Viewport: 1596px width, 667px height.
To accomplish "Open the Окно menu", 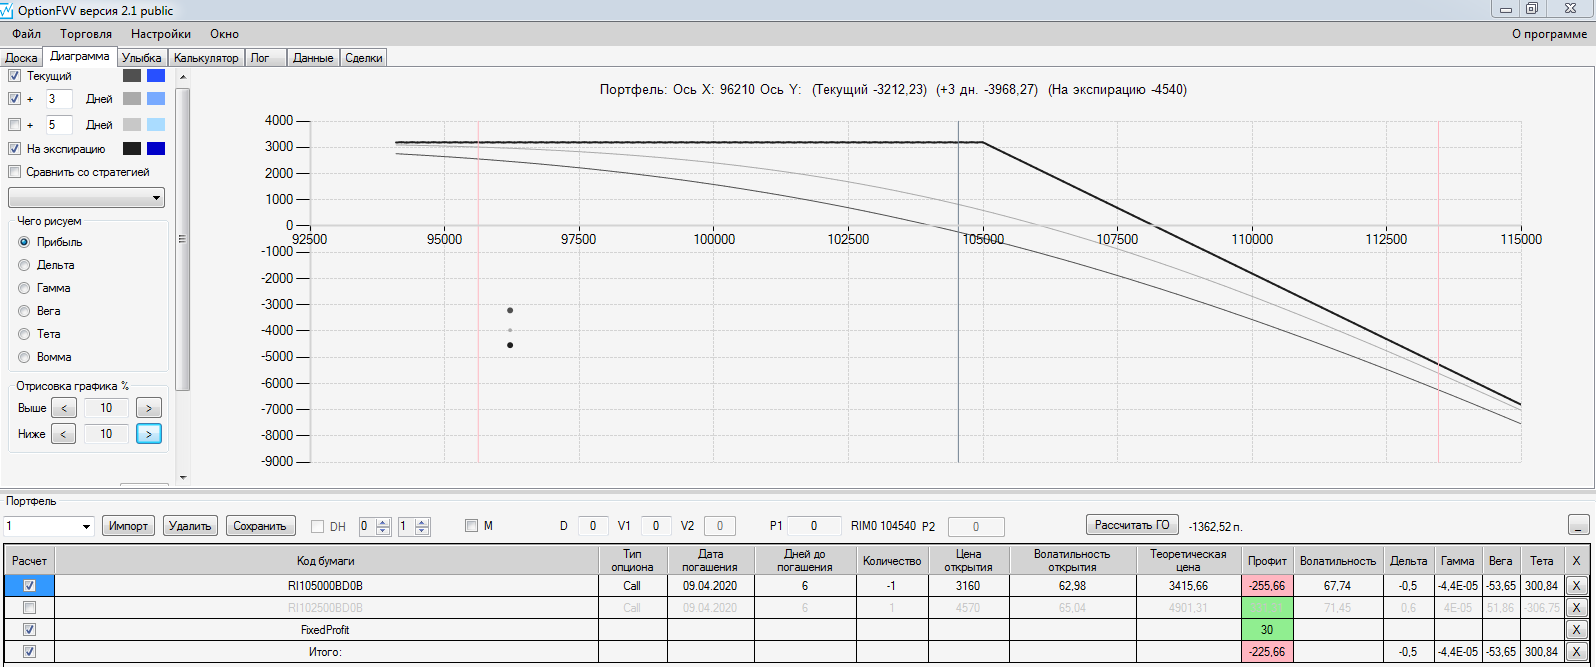I will click(225, 34).
